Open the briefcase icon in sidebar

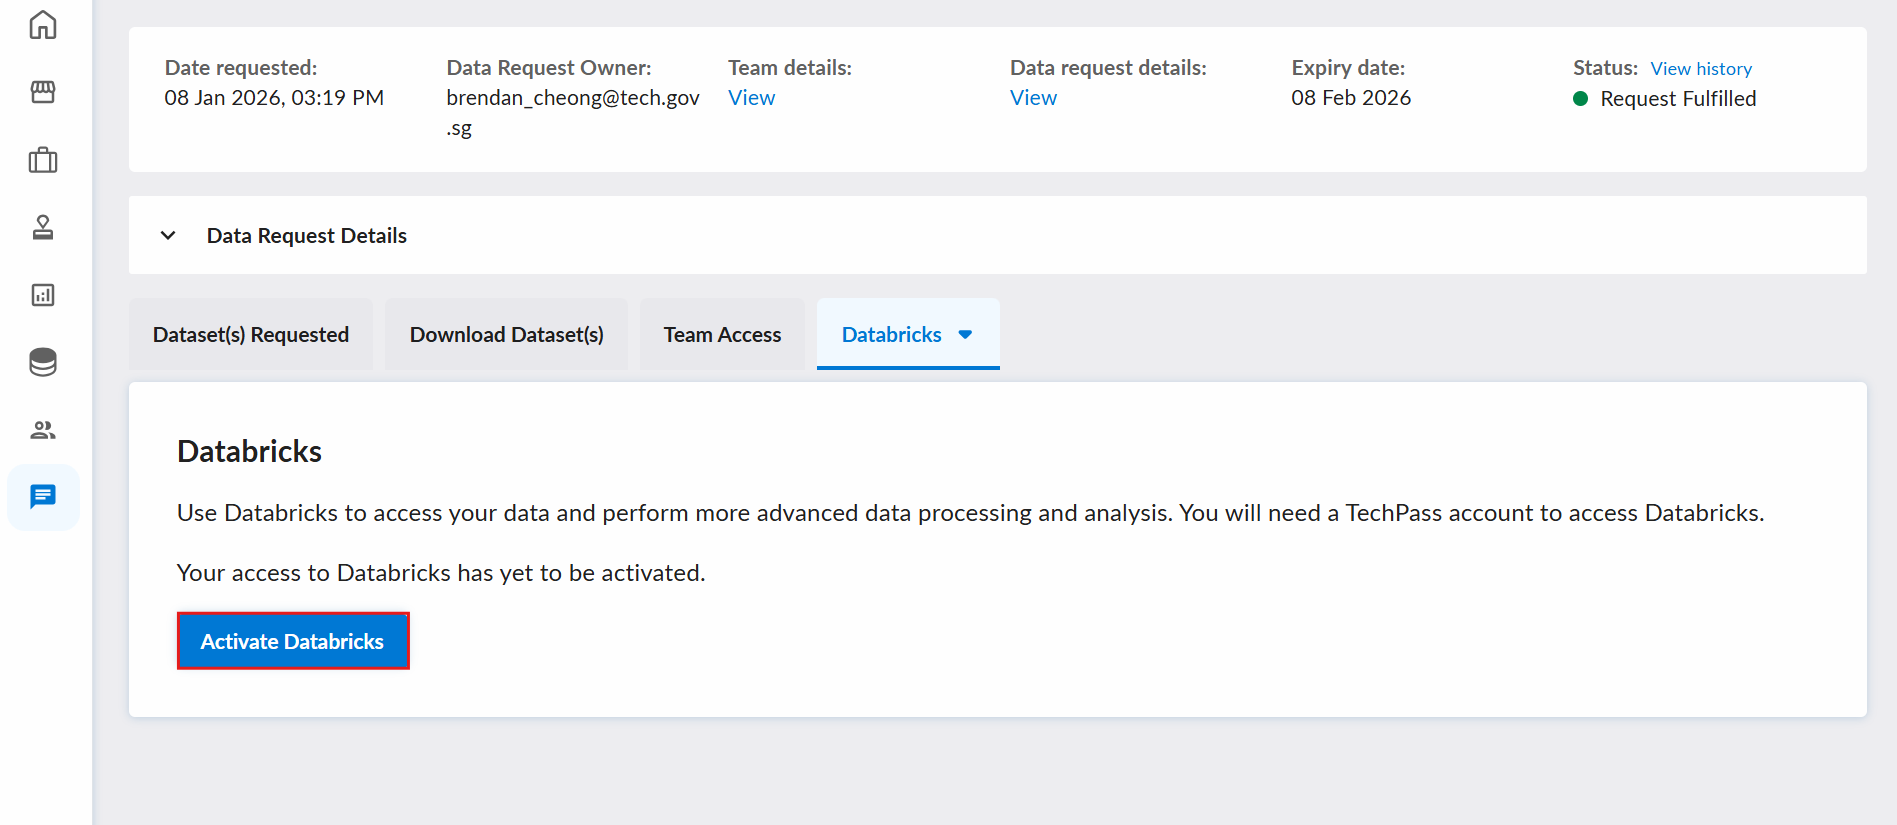pyautogui.click(x=43, y=160)
